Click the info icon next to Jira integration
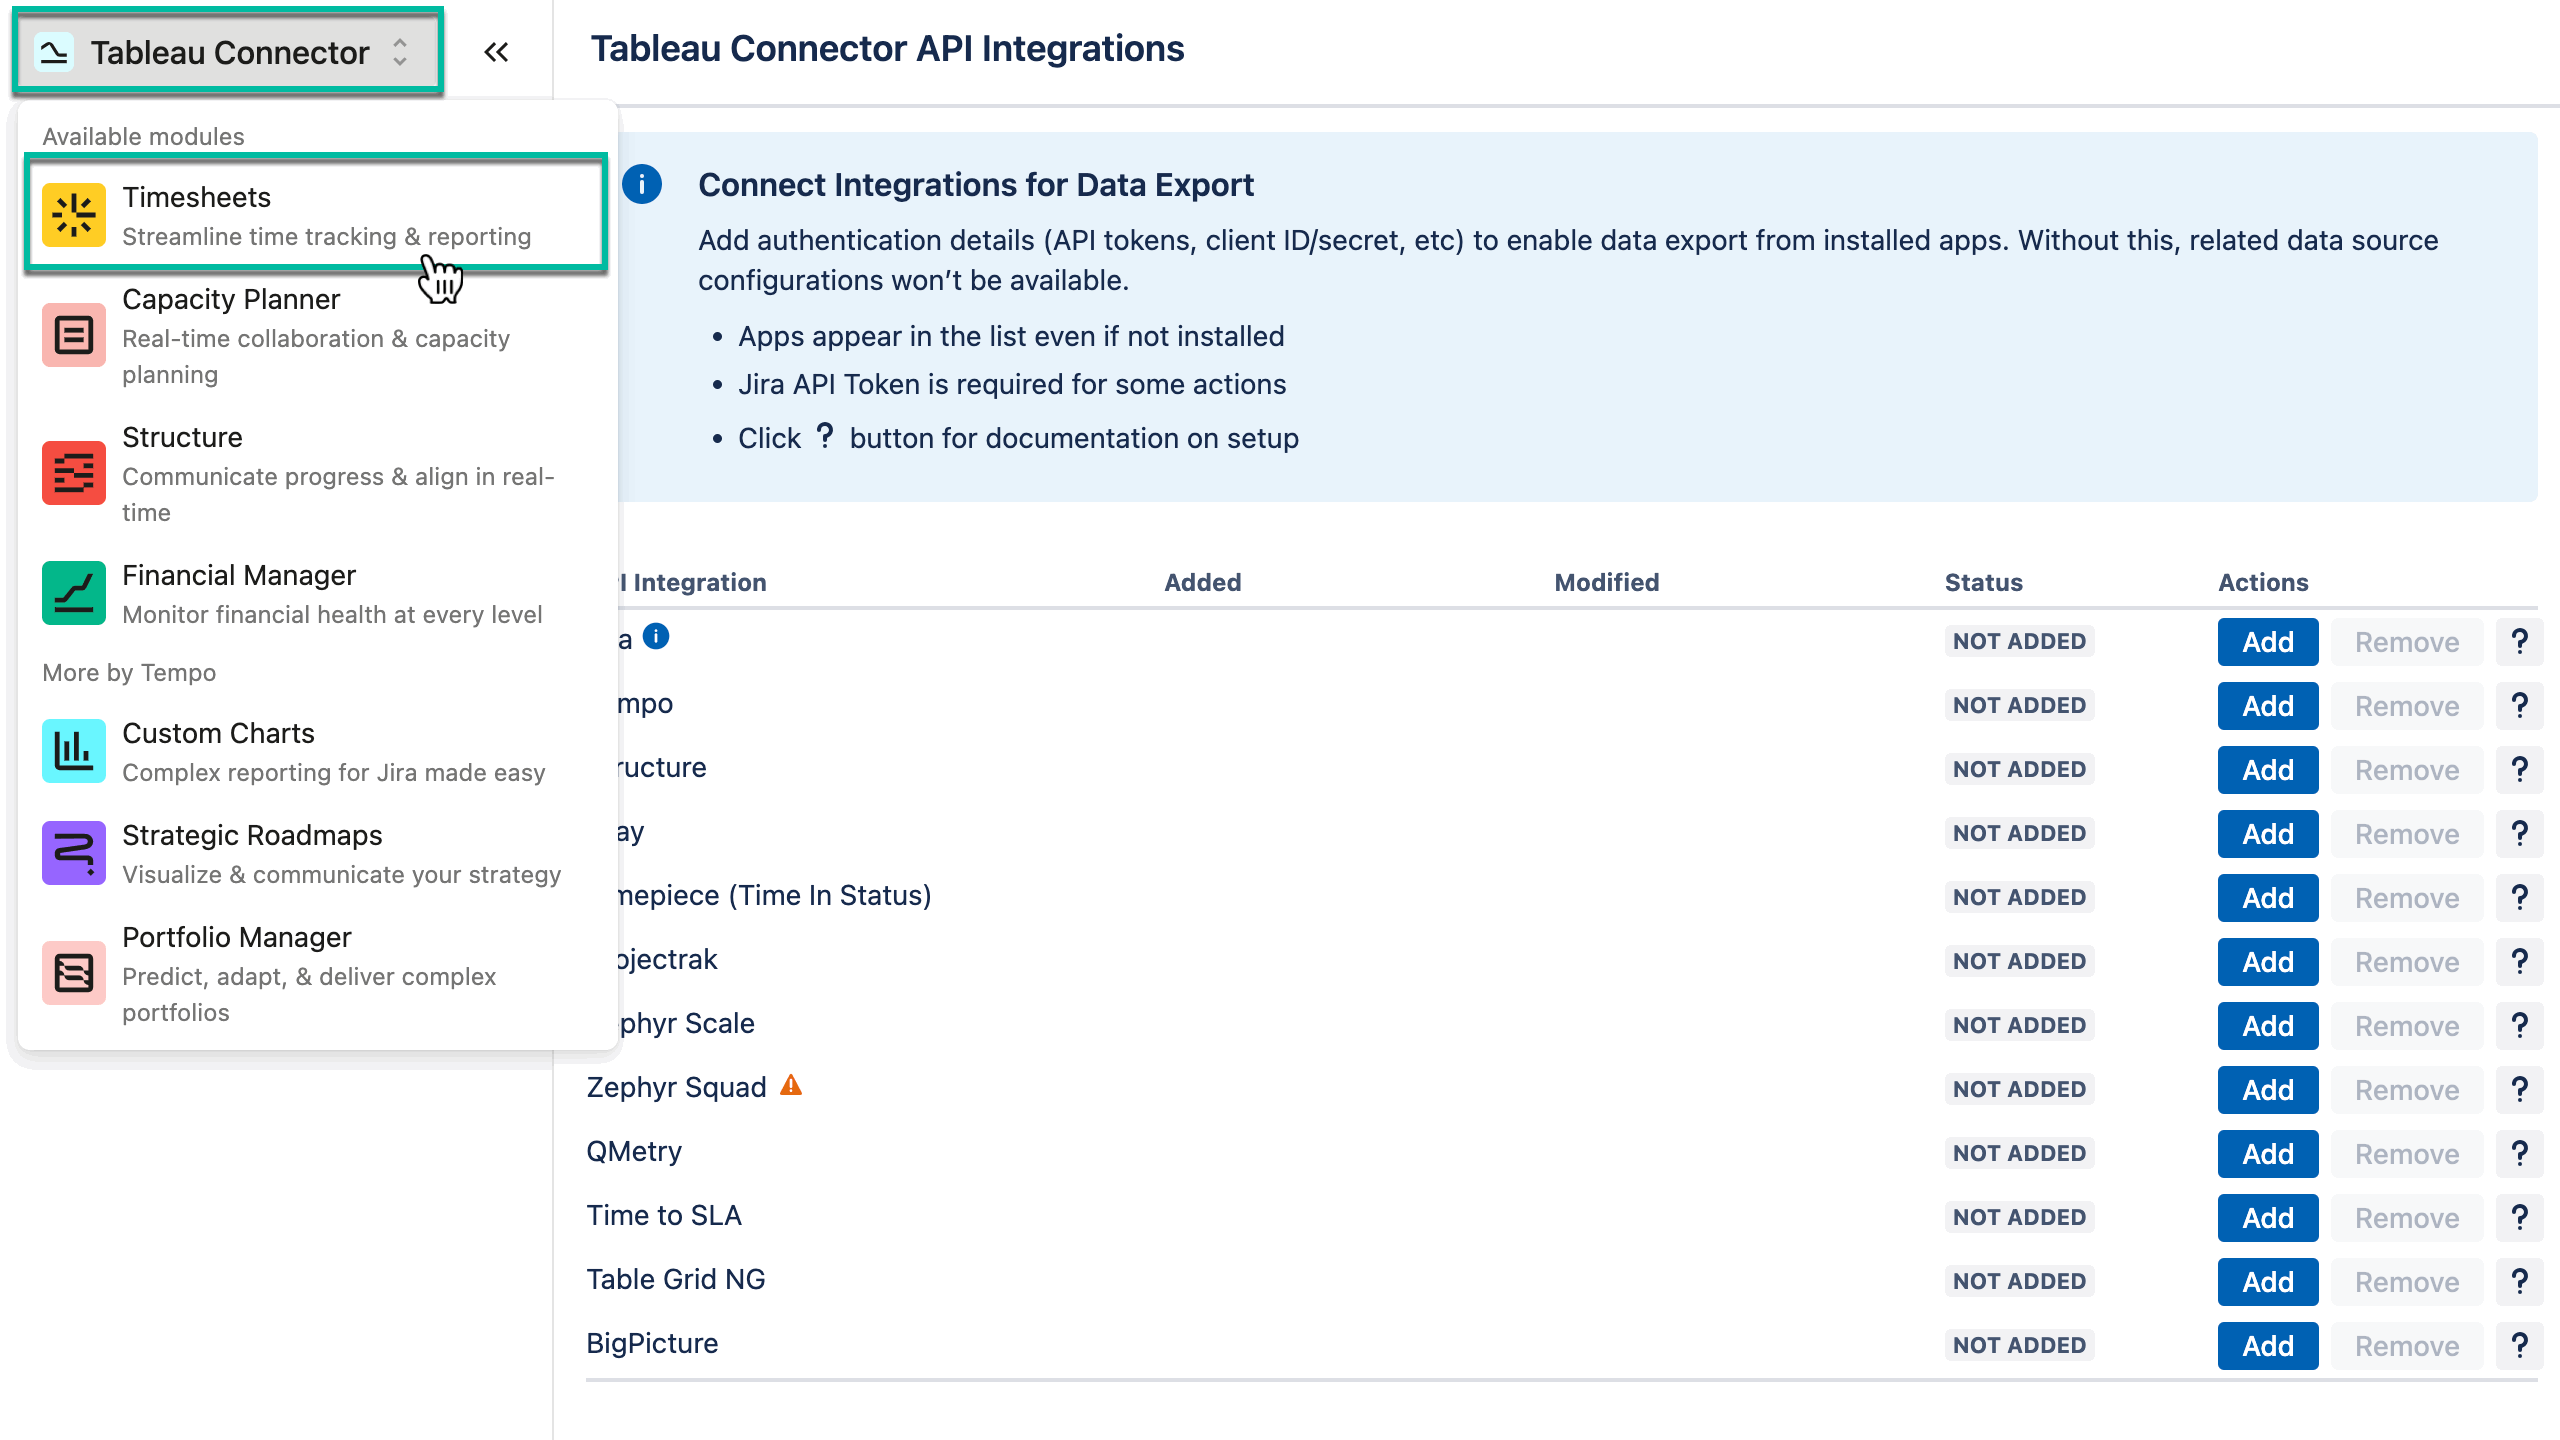Image resolution: width=2560 pixels, height=1440 pixels. 657,638
